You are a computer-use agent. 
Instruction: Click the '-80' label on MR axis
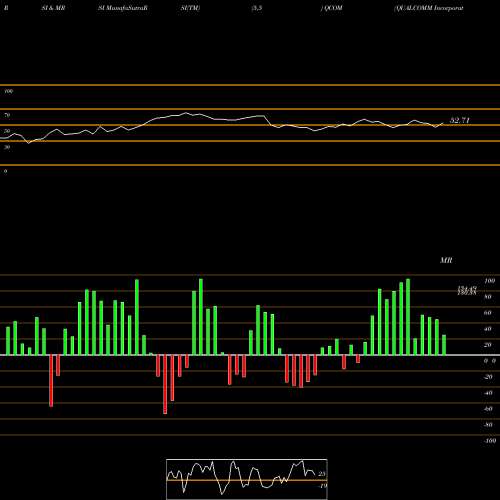point(488,425)
